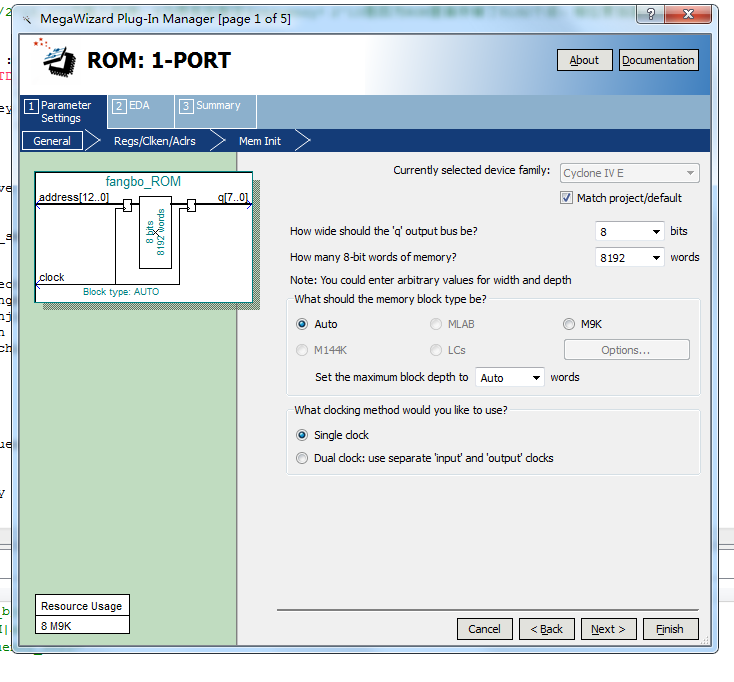The image size is (734, 682).
Task: Open the maximum block depth dropdown
Action: tap(509, 377)
